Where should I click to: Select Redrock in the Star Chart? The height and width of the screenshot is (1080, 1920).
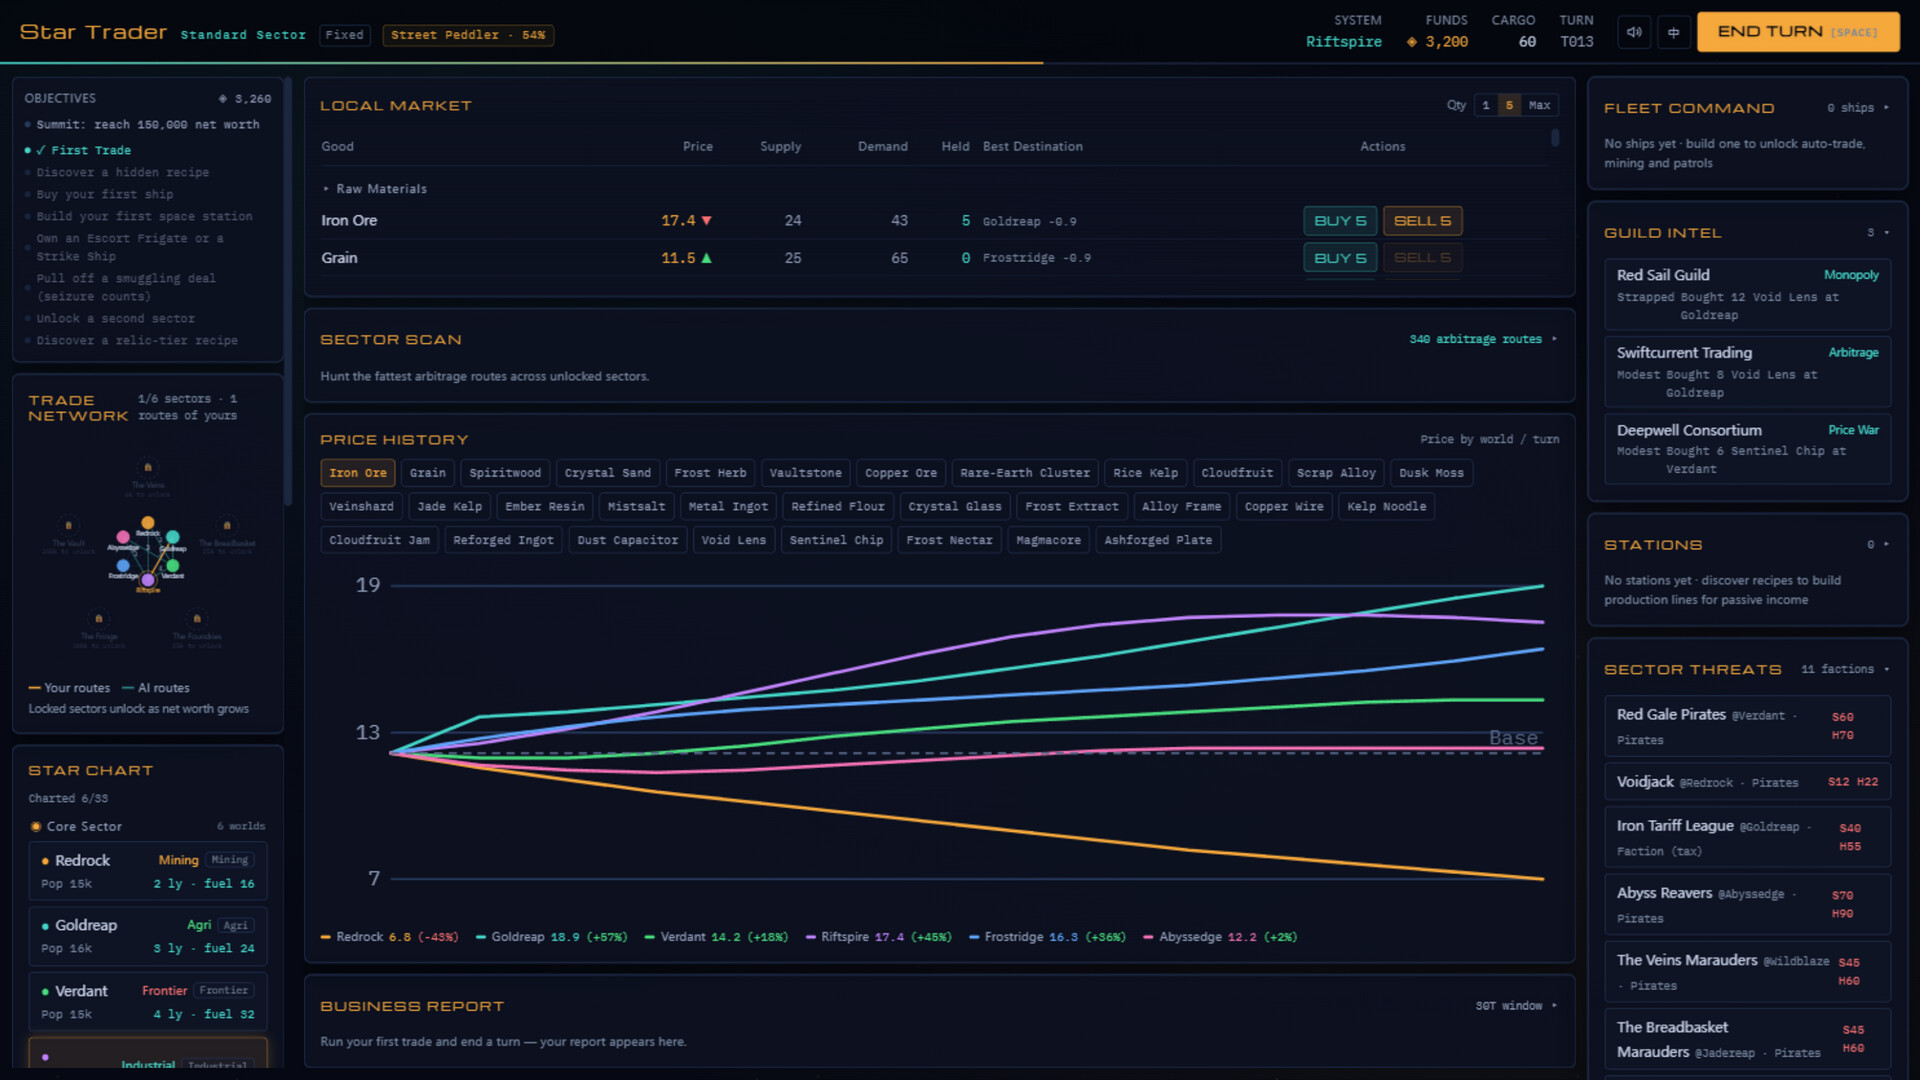coord(148,871)
